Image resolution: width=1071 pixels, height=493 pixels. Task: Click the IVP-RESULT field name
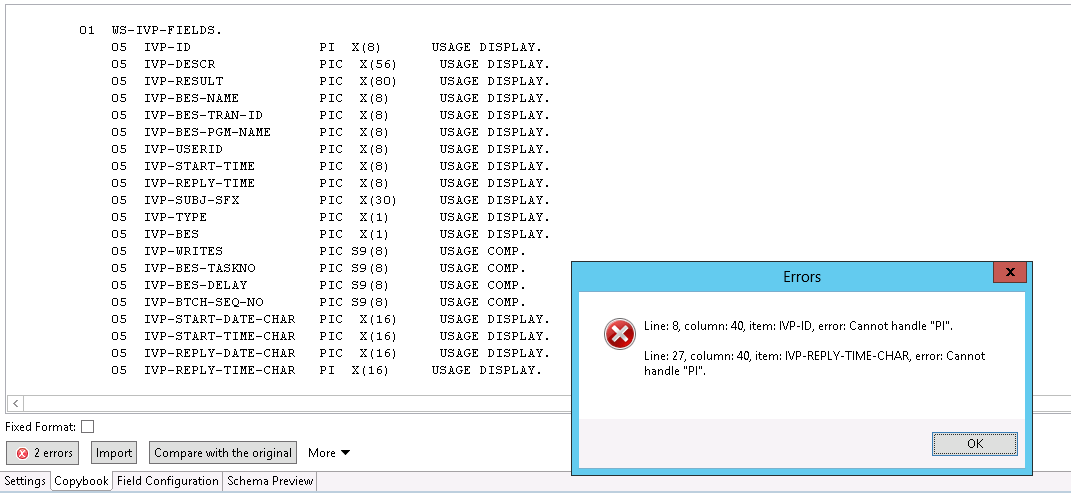click(184, 81)
